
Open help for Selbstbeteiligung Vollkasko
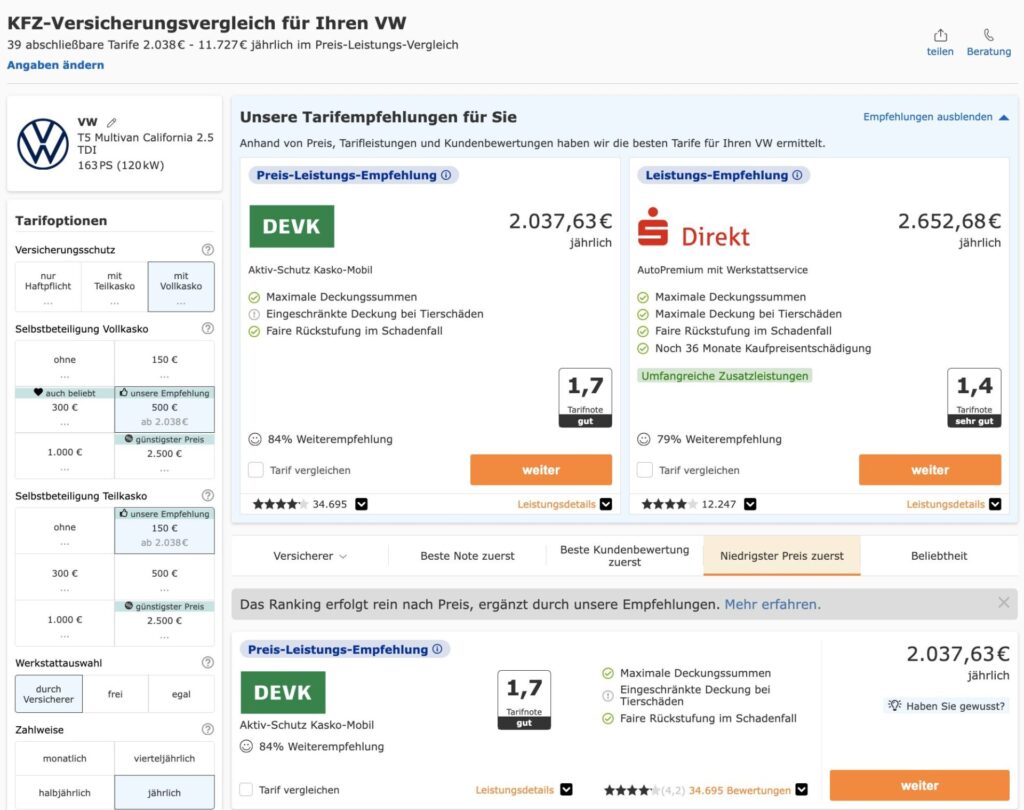(x=208, y=329)
